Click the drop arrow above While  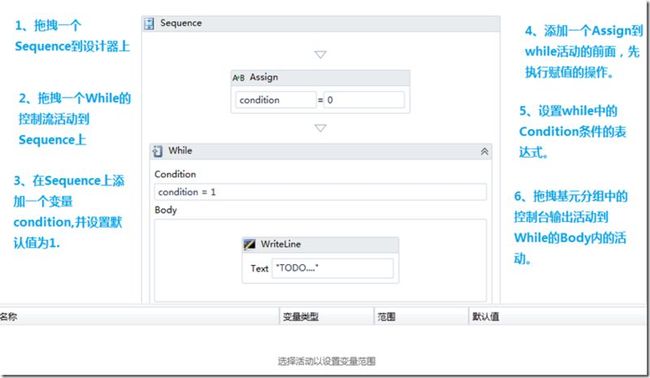tap(320, 128)
